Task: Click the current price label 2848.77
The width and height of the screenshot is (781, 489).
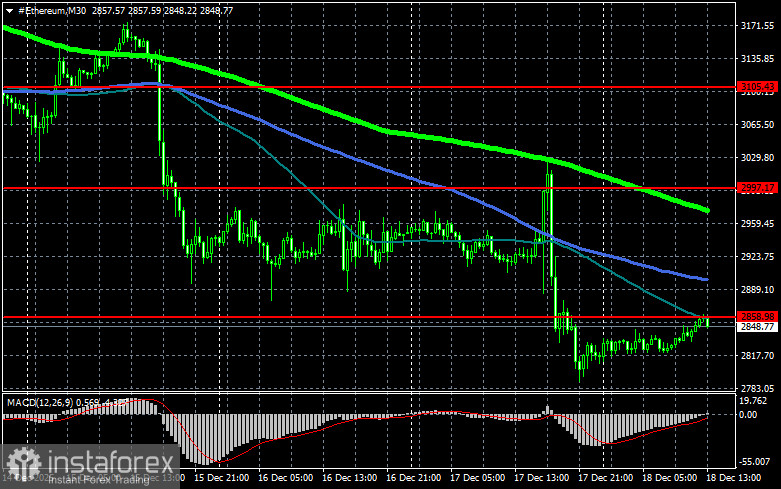Action: tap(757, 327)
